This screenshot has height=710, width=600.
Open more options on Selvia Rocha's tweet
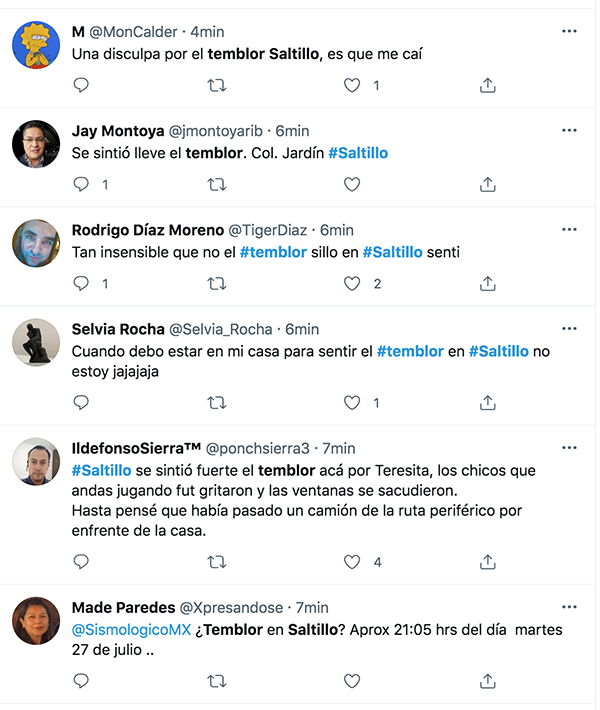click(569, 329)
